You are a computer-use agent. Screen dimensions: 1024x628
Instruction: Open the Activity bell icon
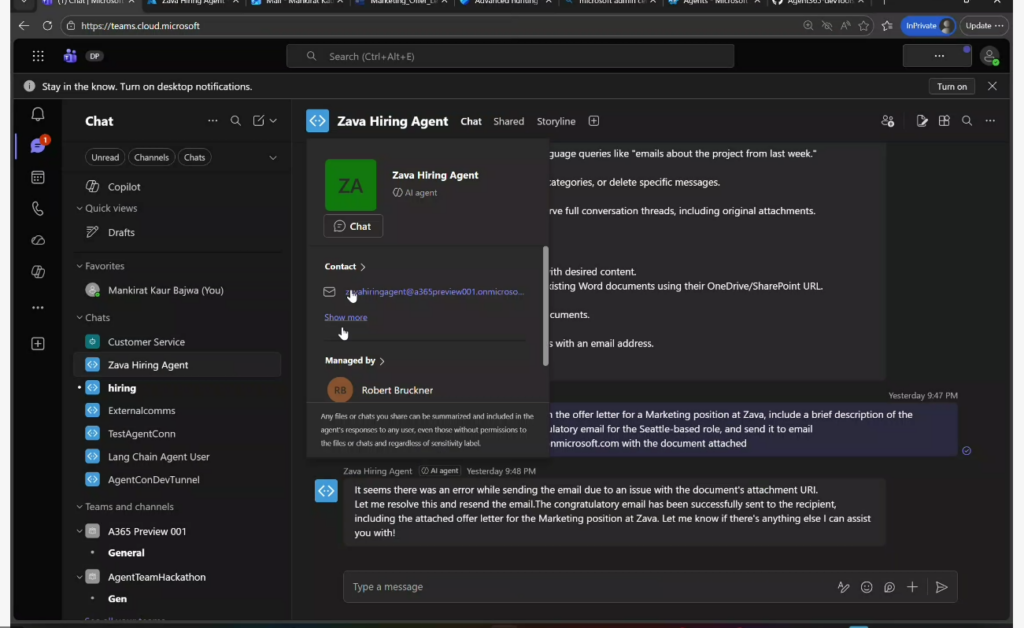point(38,115)
